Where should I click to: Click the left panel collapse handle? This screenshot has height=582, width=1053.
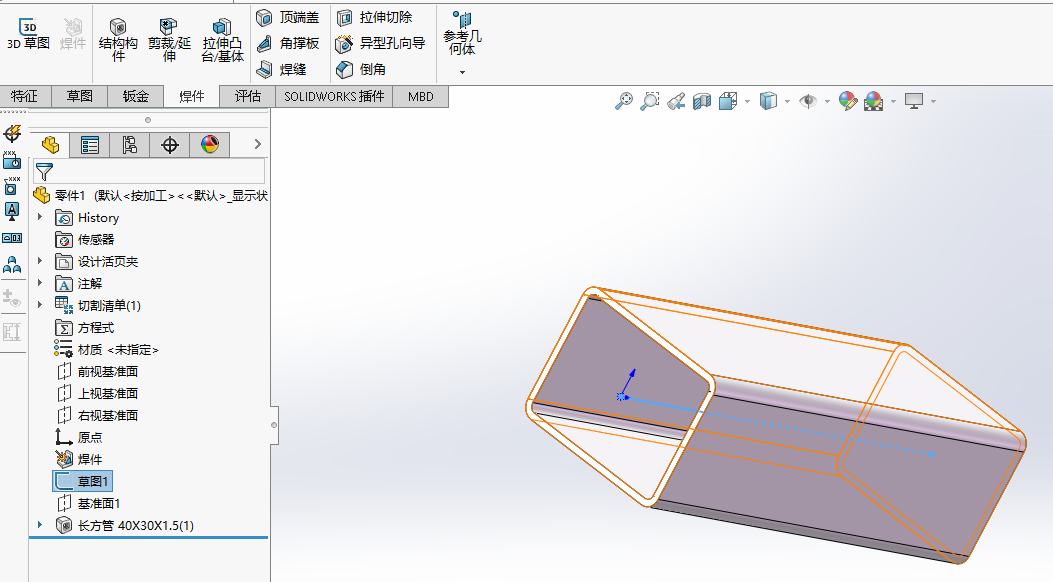pyautogui.click(x=274, y=425)
